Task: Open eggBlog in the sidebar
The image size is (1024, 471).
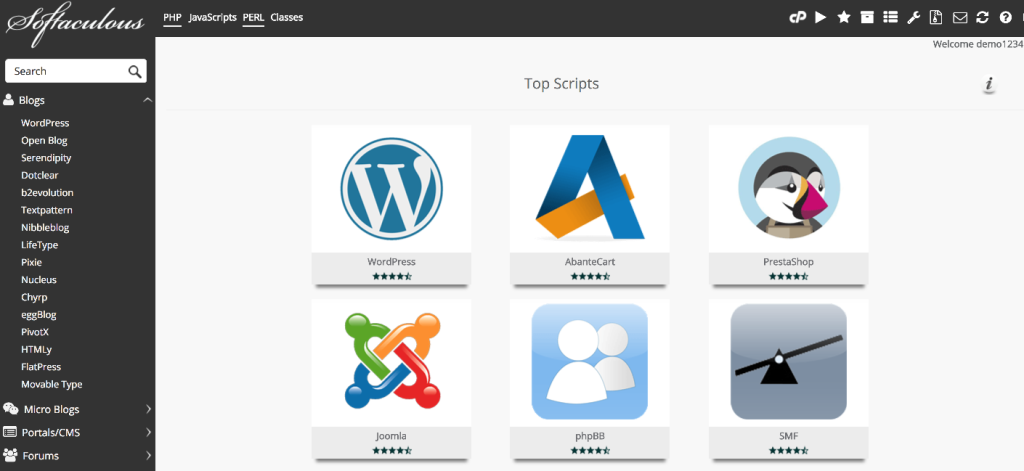Action: point(39,314)
